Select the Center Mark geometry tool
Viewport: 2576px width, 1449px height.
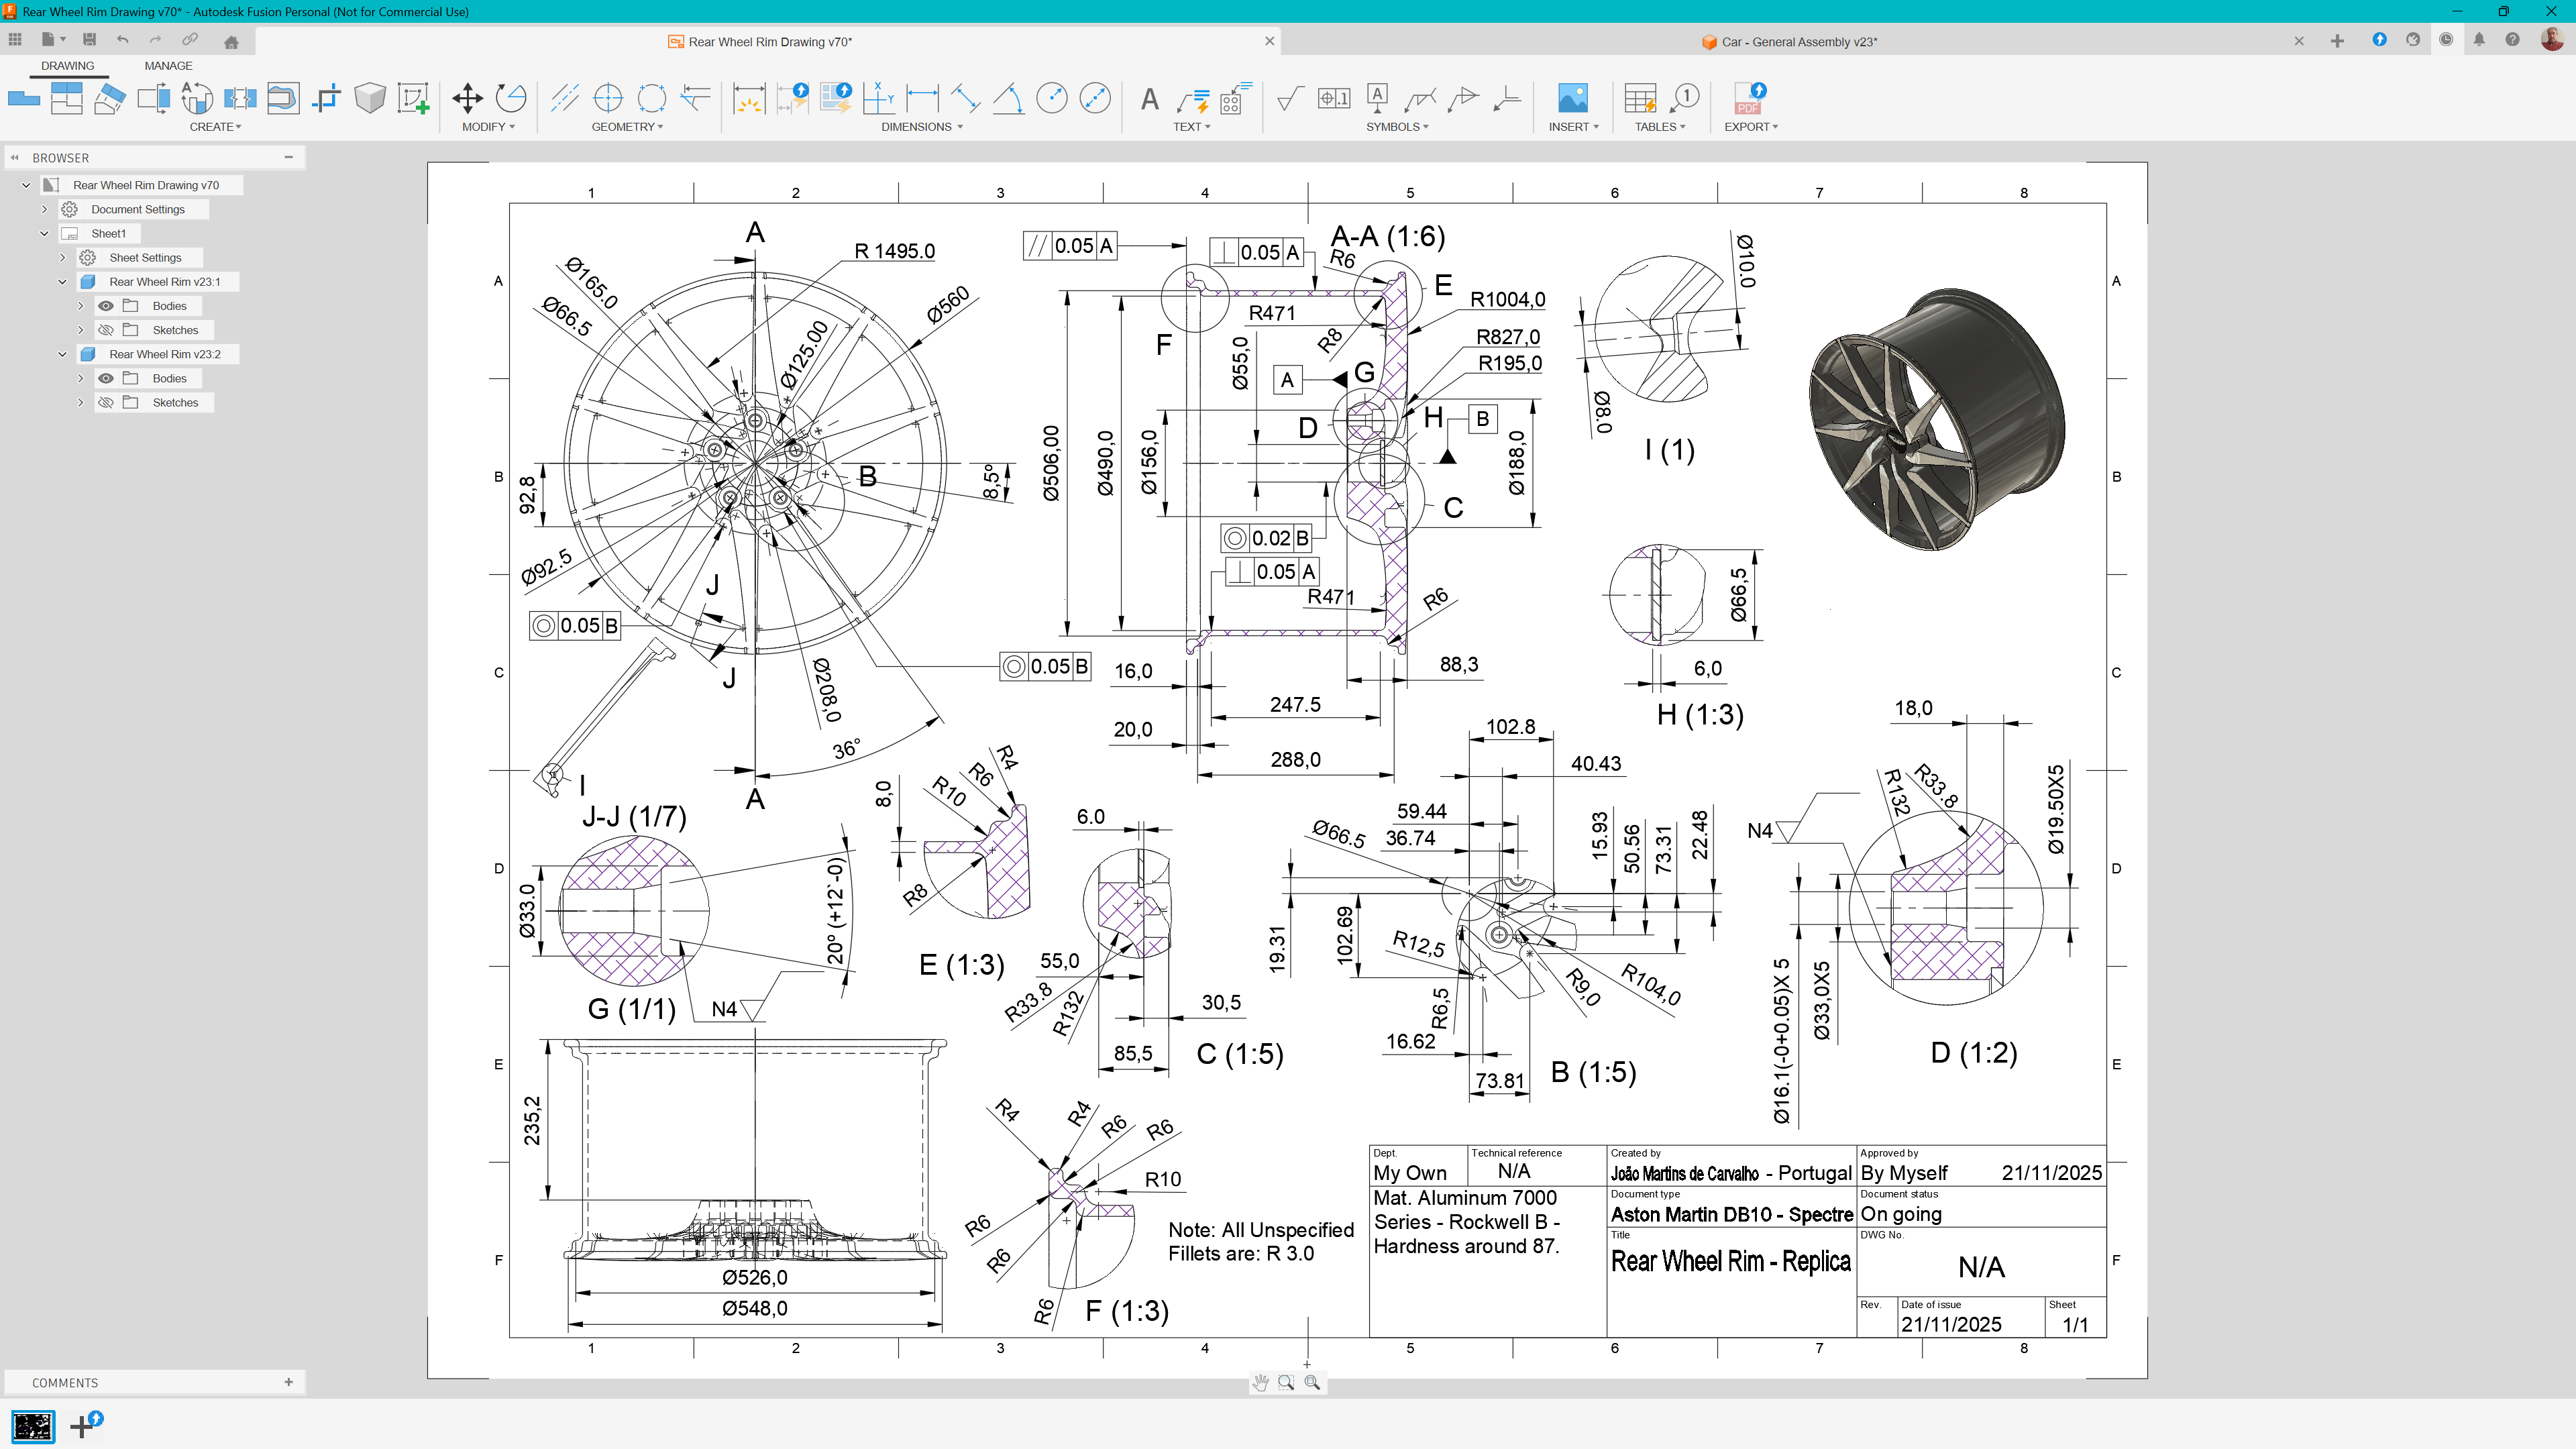(608, 98)
